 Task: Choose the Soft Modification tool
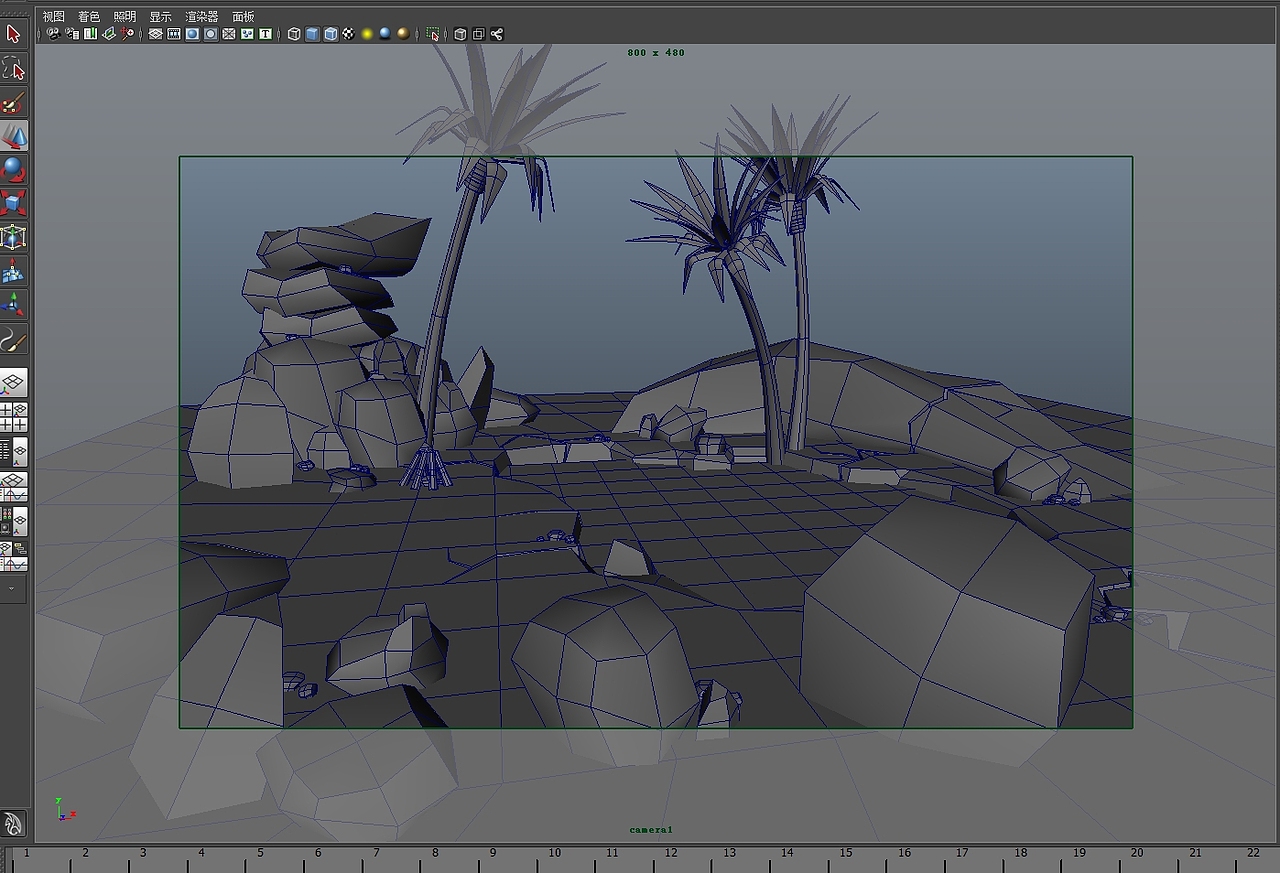[13, 272]
